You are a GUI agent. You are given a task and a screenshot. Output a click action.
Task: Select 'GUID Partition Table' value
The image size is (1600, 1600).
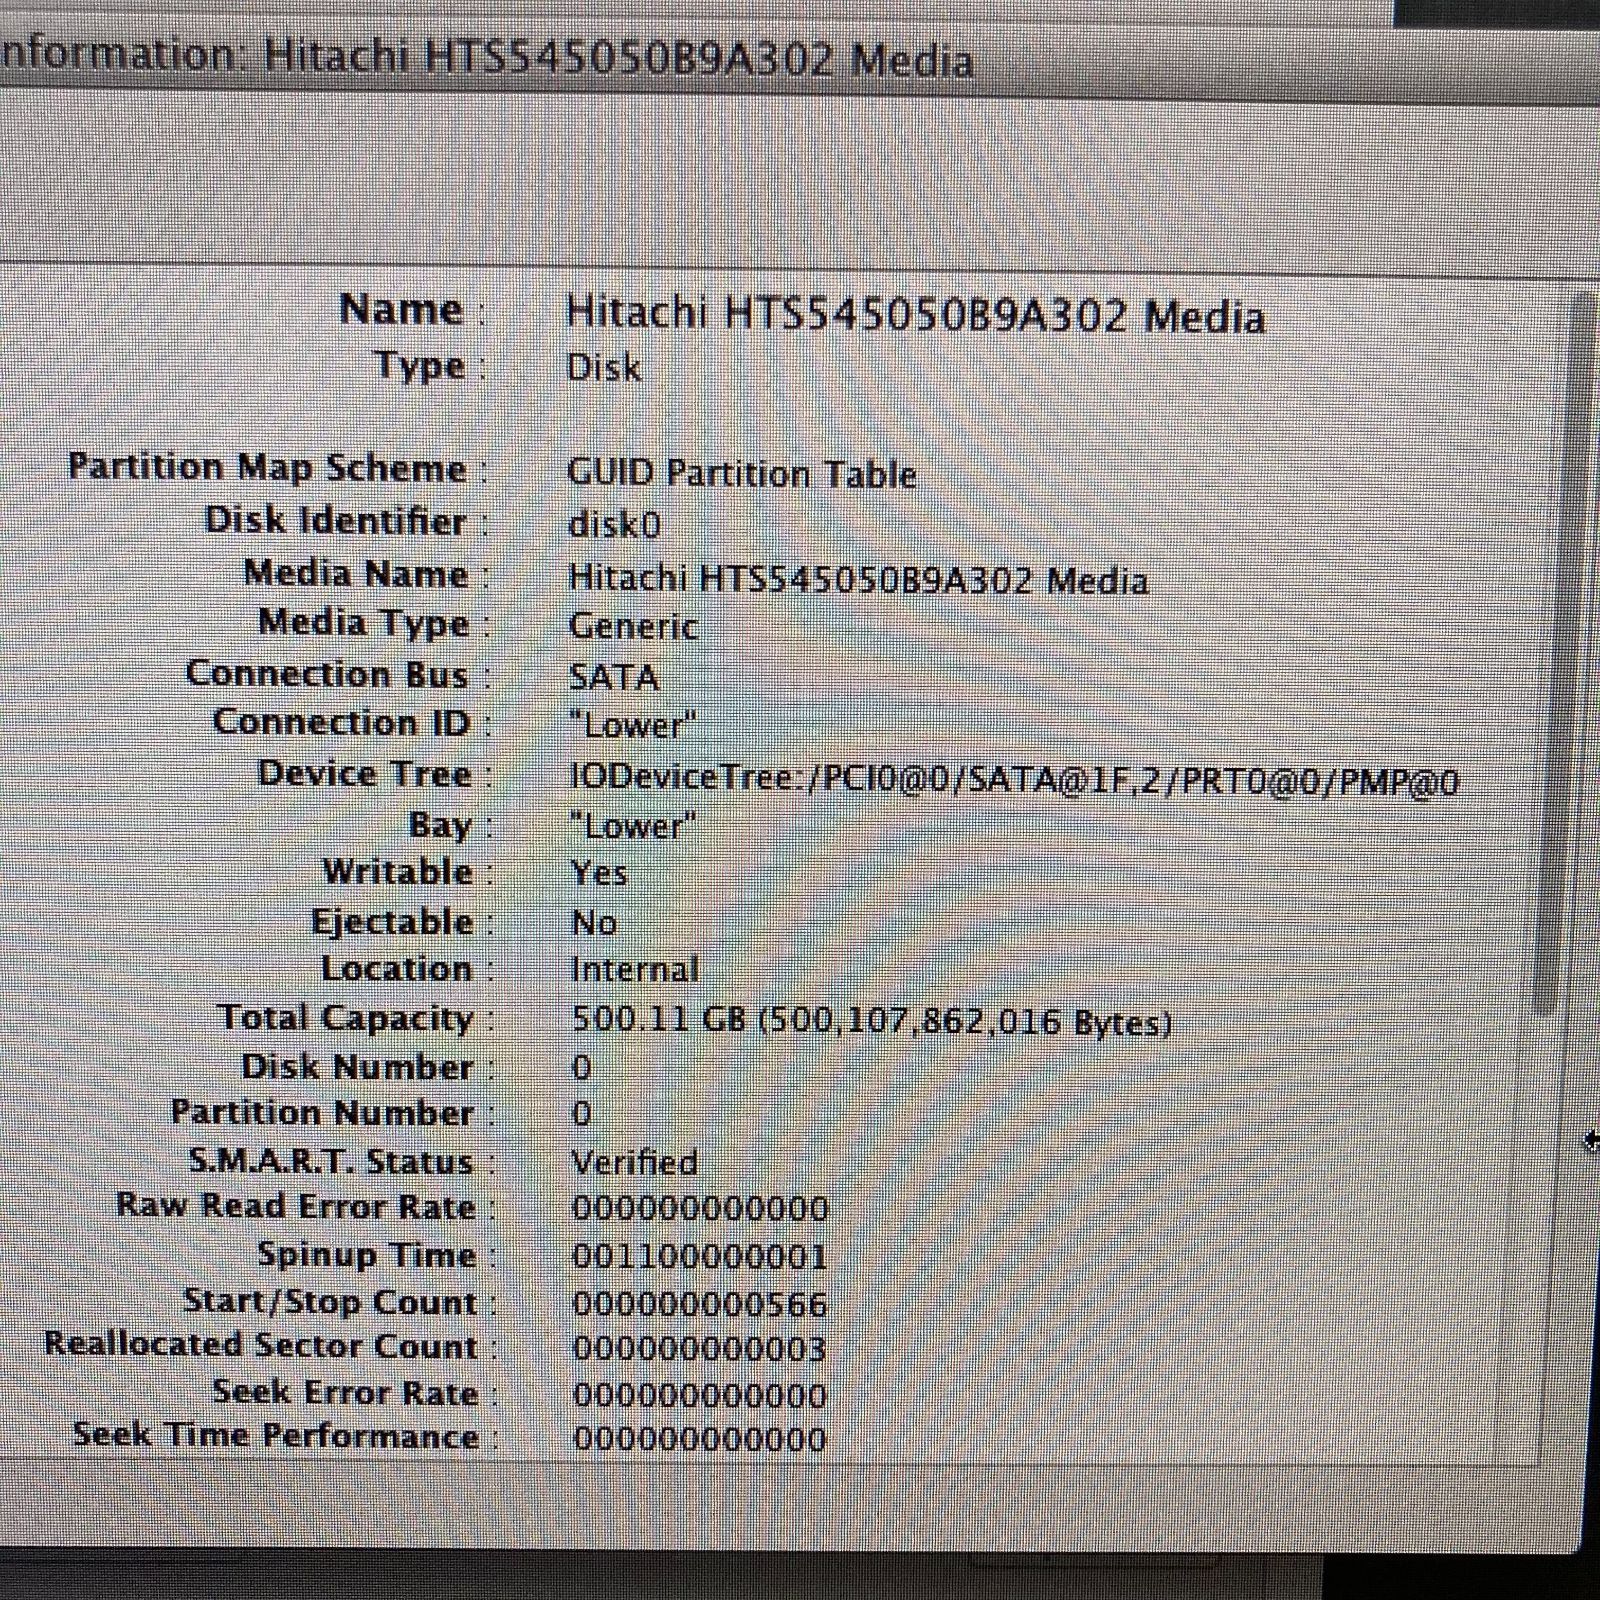[741, 473]
